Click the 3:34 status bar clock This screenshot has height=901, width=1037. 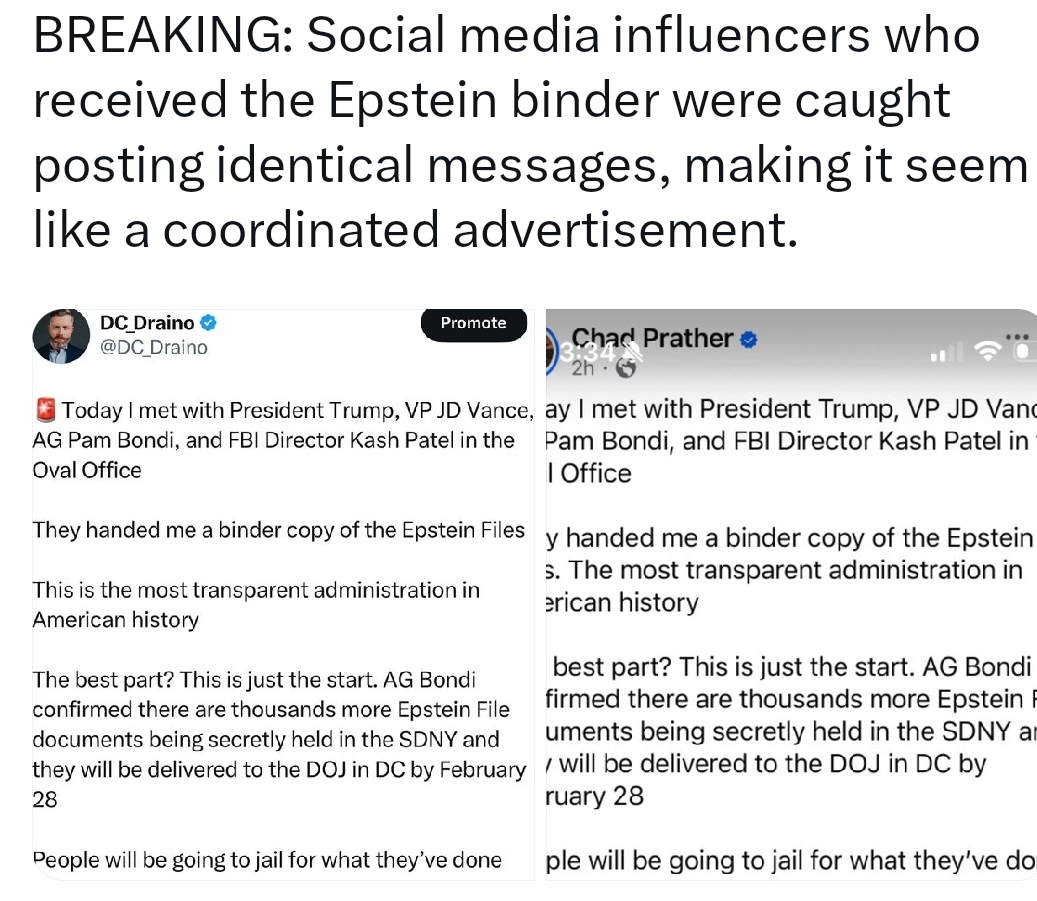[592, 351]
